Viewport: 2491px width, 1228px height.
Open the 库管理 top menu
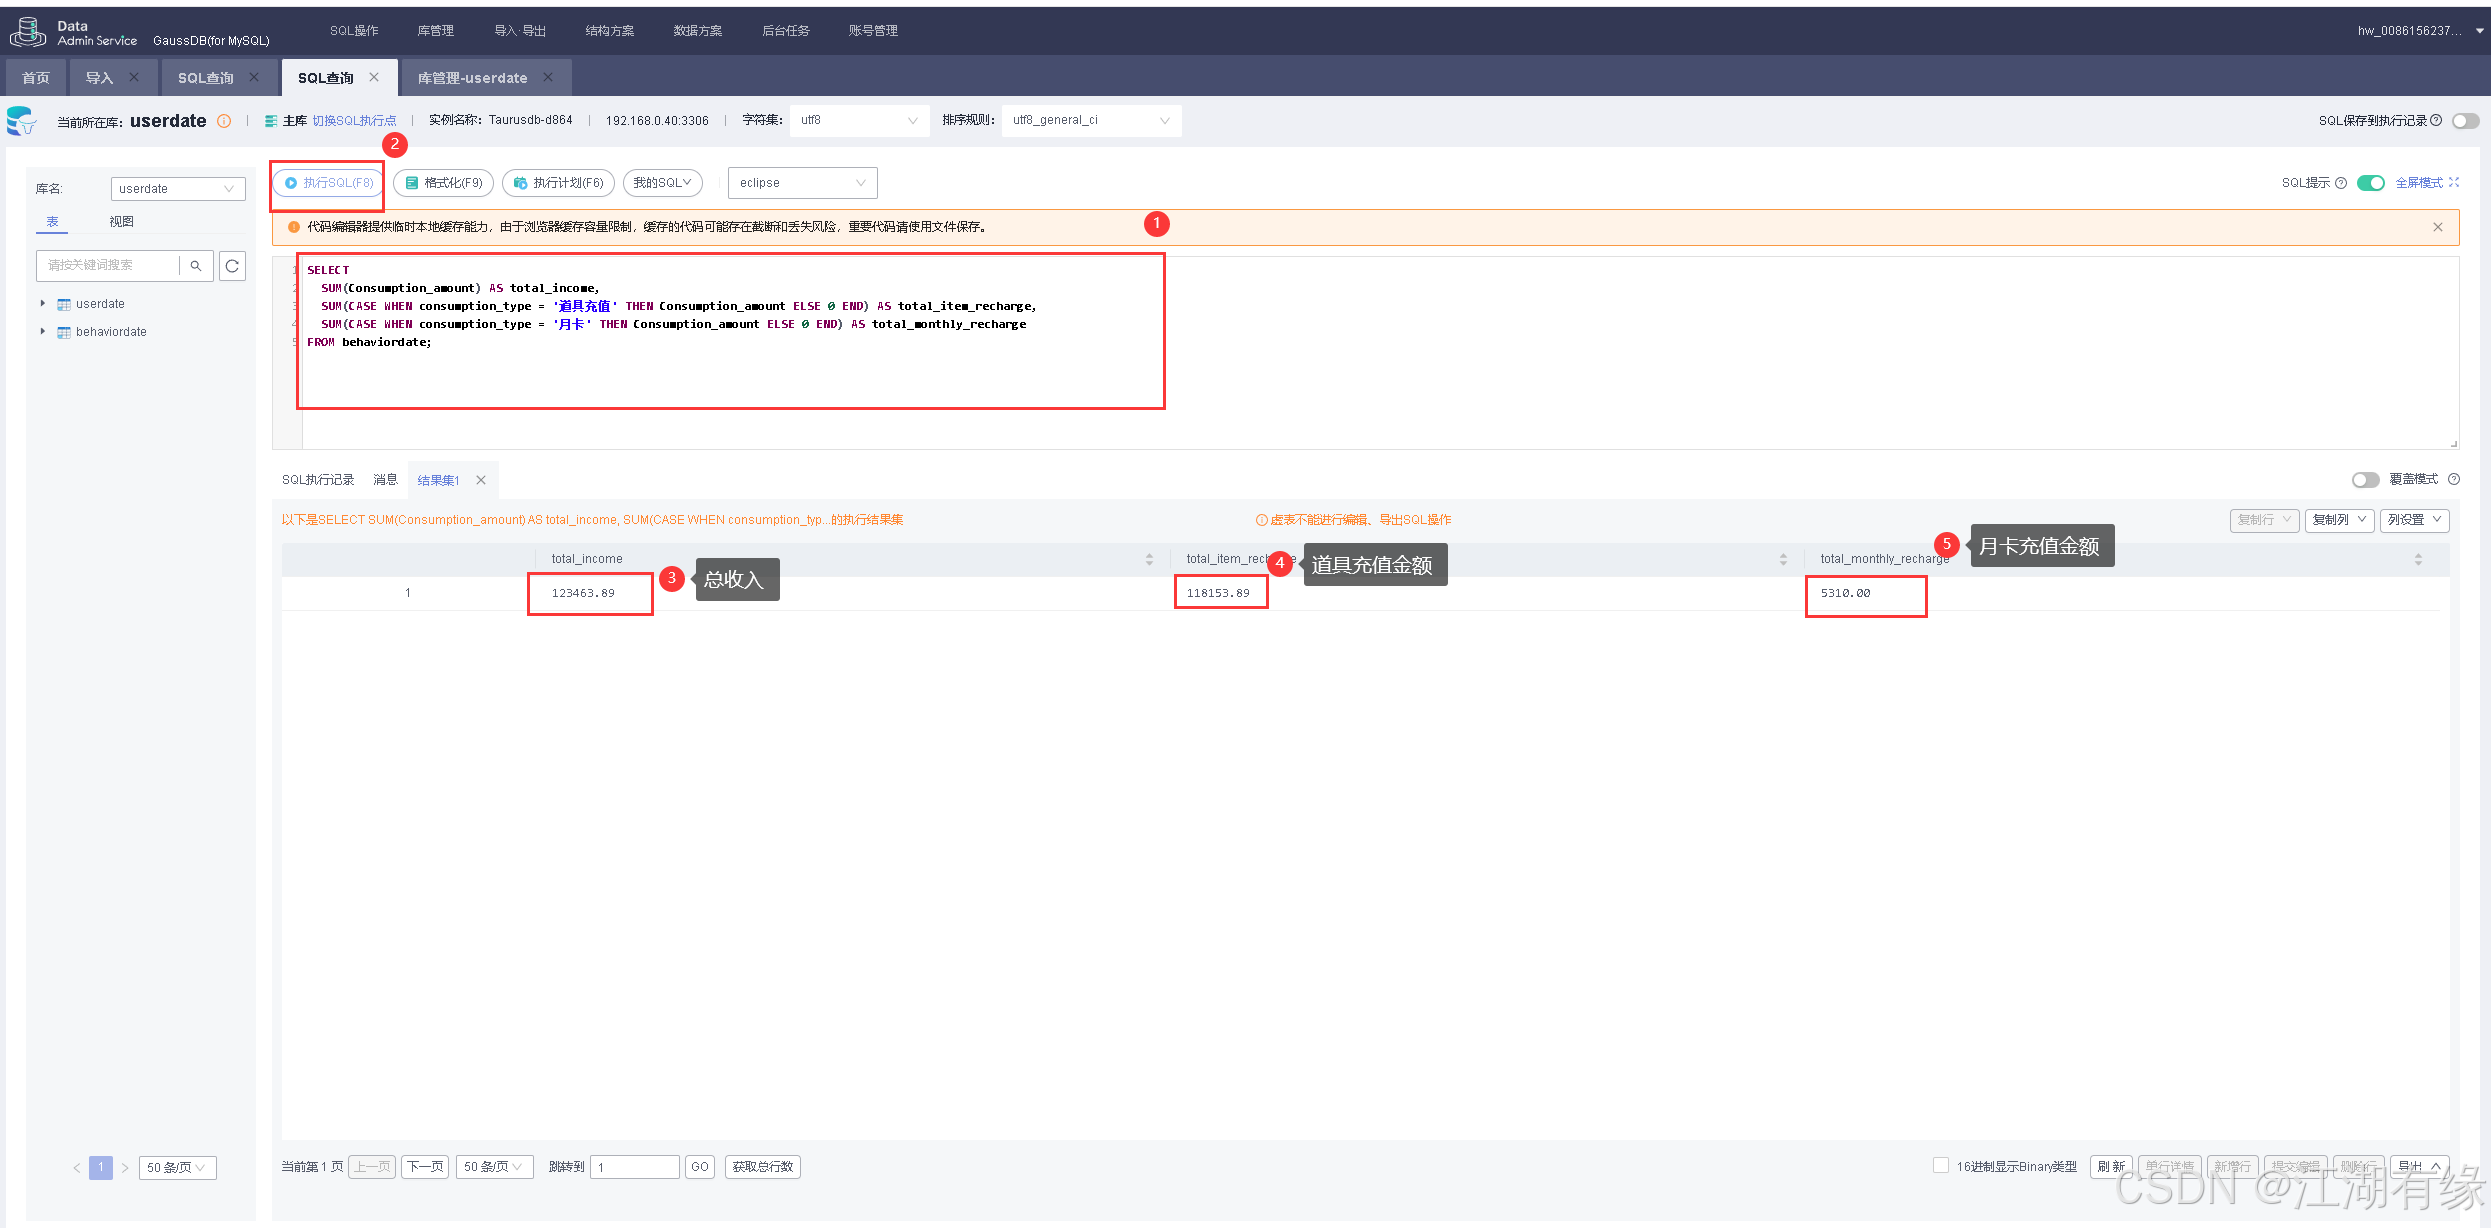click(436, 31)
